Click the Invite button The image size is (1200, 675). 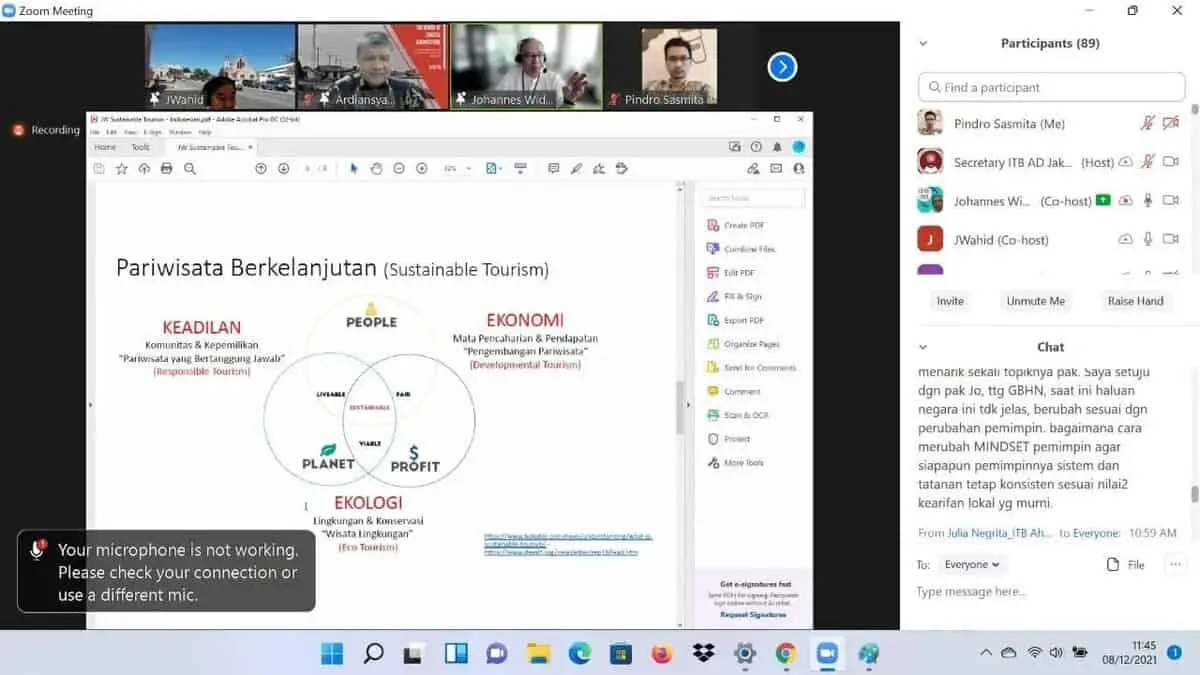950,301
